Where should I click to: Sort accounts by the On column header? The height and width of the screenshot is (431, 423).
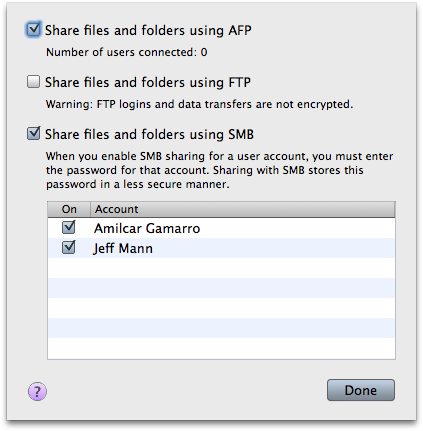[x=69, y=209]
